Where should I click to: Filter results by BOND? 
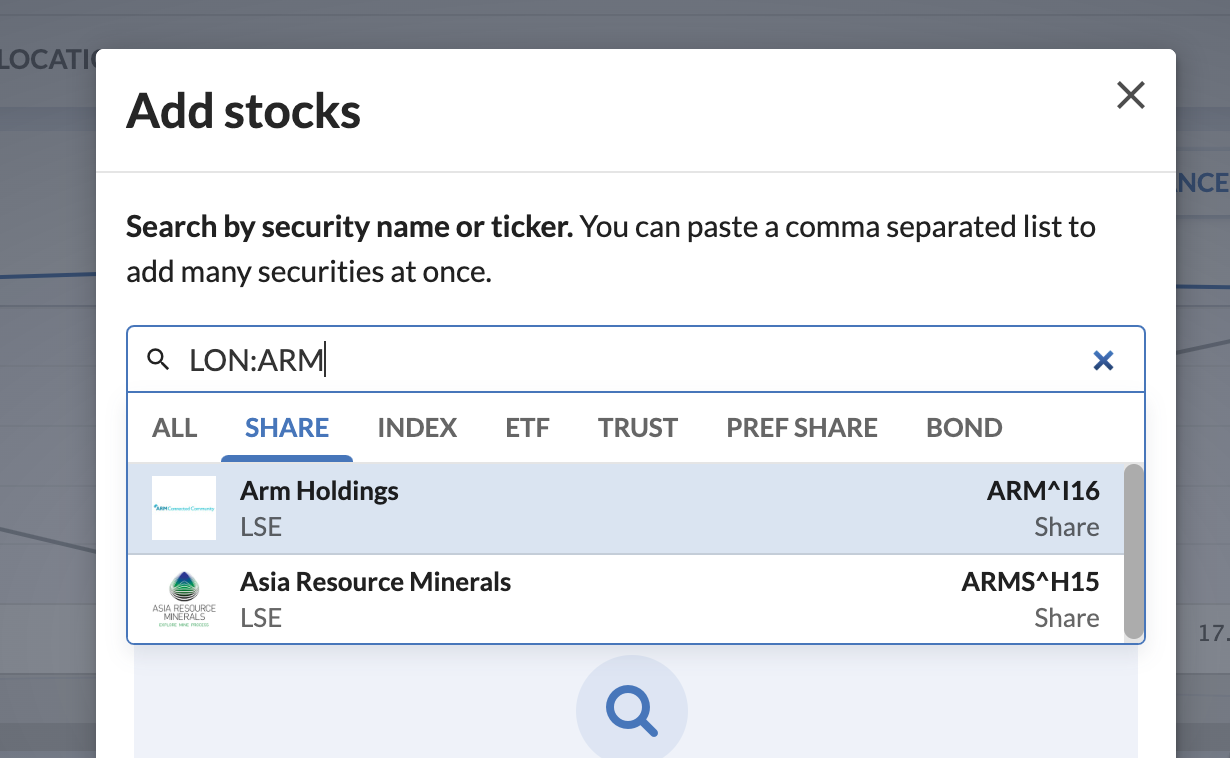(964, 428)
